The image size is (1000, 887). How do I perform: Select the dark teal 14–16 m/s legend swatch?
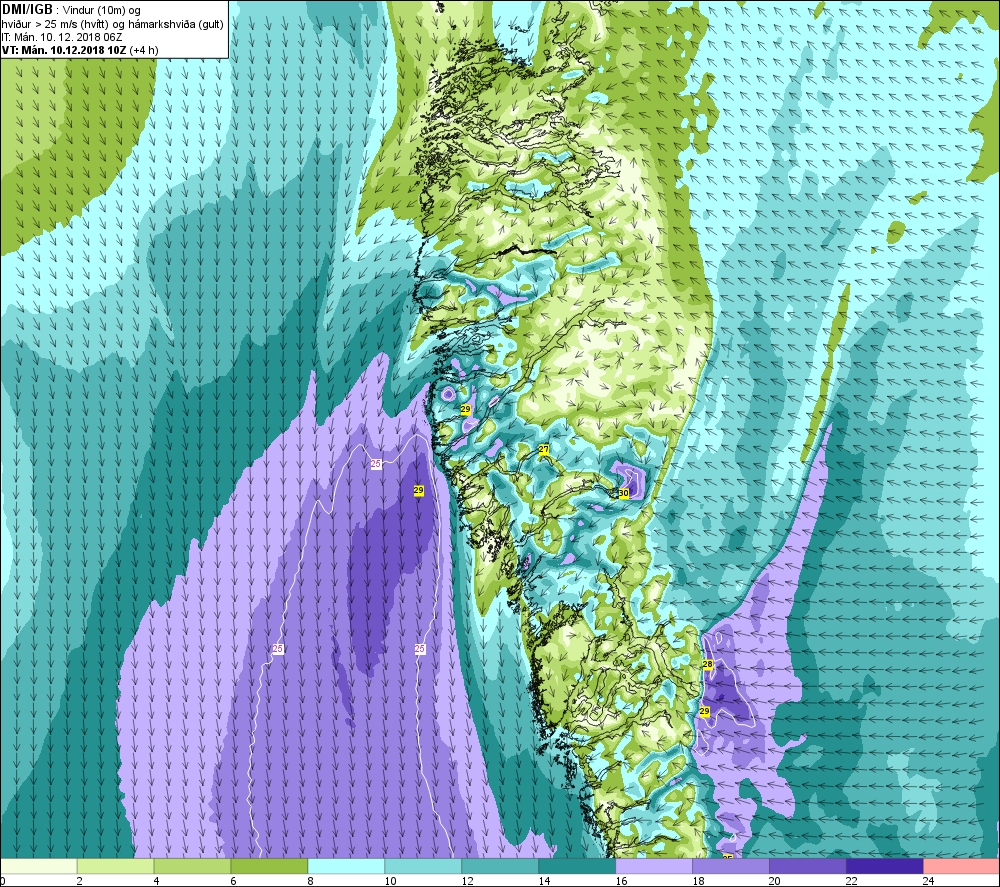577,866
